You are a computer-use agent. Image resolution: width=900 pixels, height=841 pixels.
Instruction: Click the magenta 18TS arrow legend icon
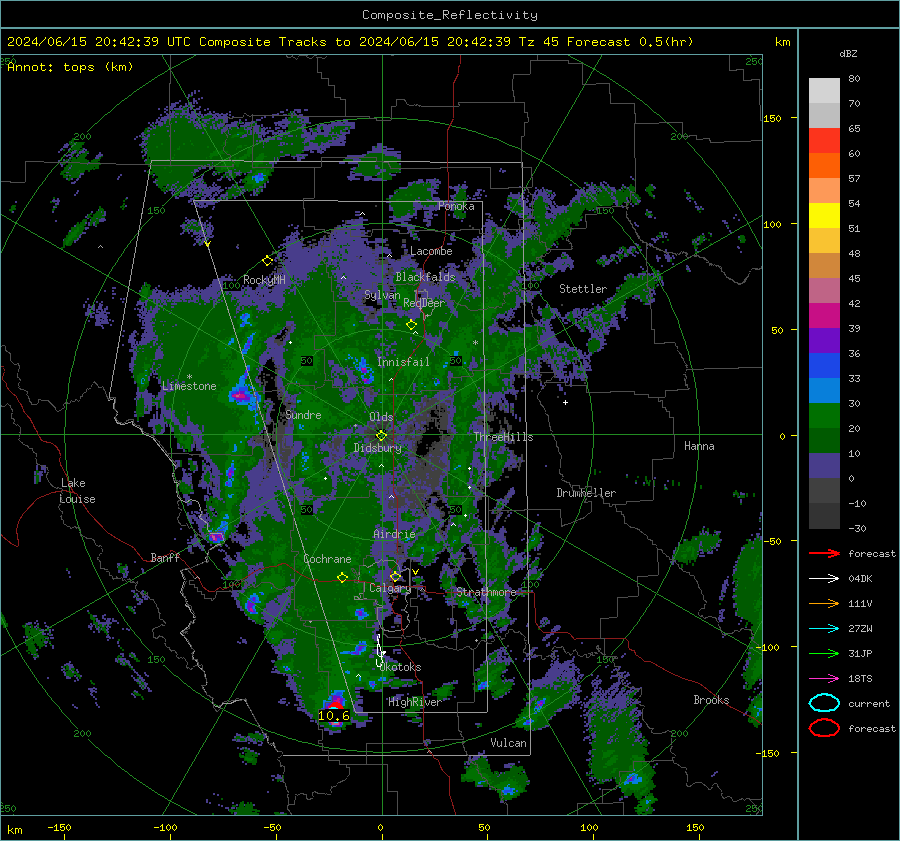click(x=824, y=679)
